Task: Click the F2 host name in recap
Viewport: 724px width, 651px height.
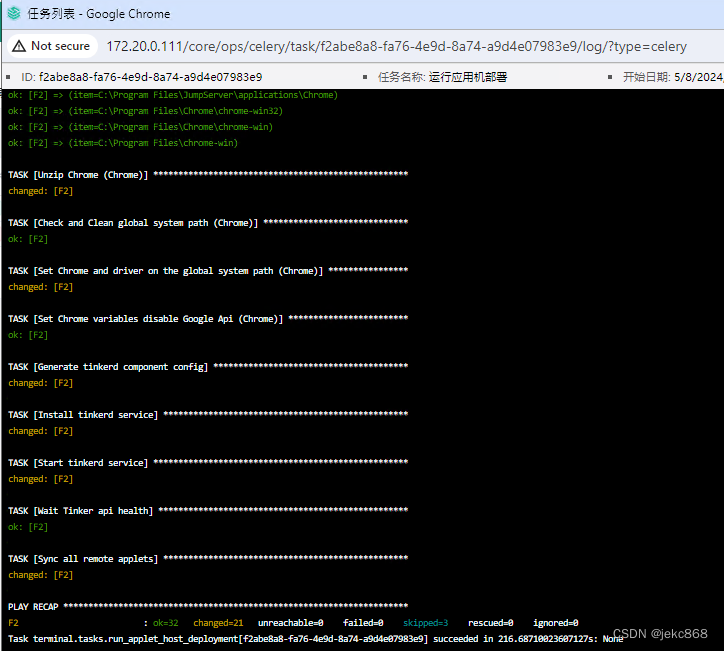Action: pyautogui.click(x=13, y=623)
